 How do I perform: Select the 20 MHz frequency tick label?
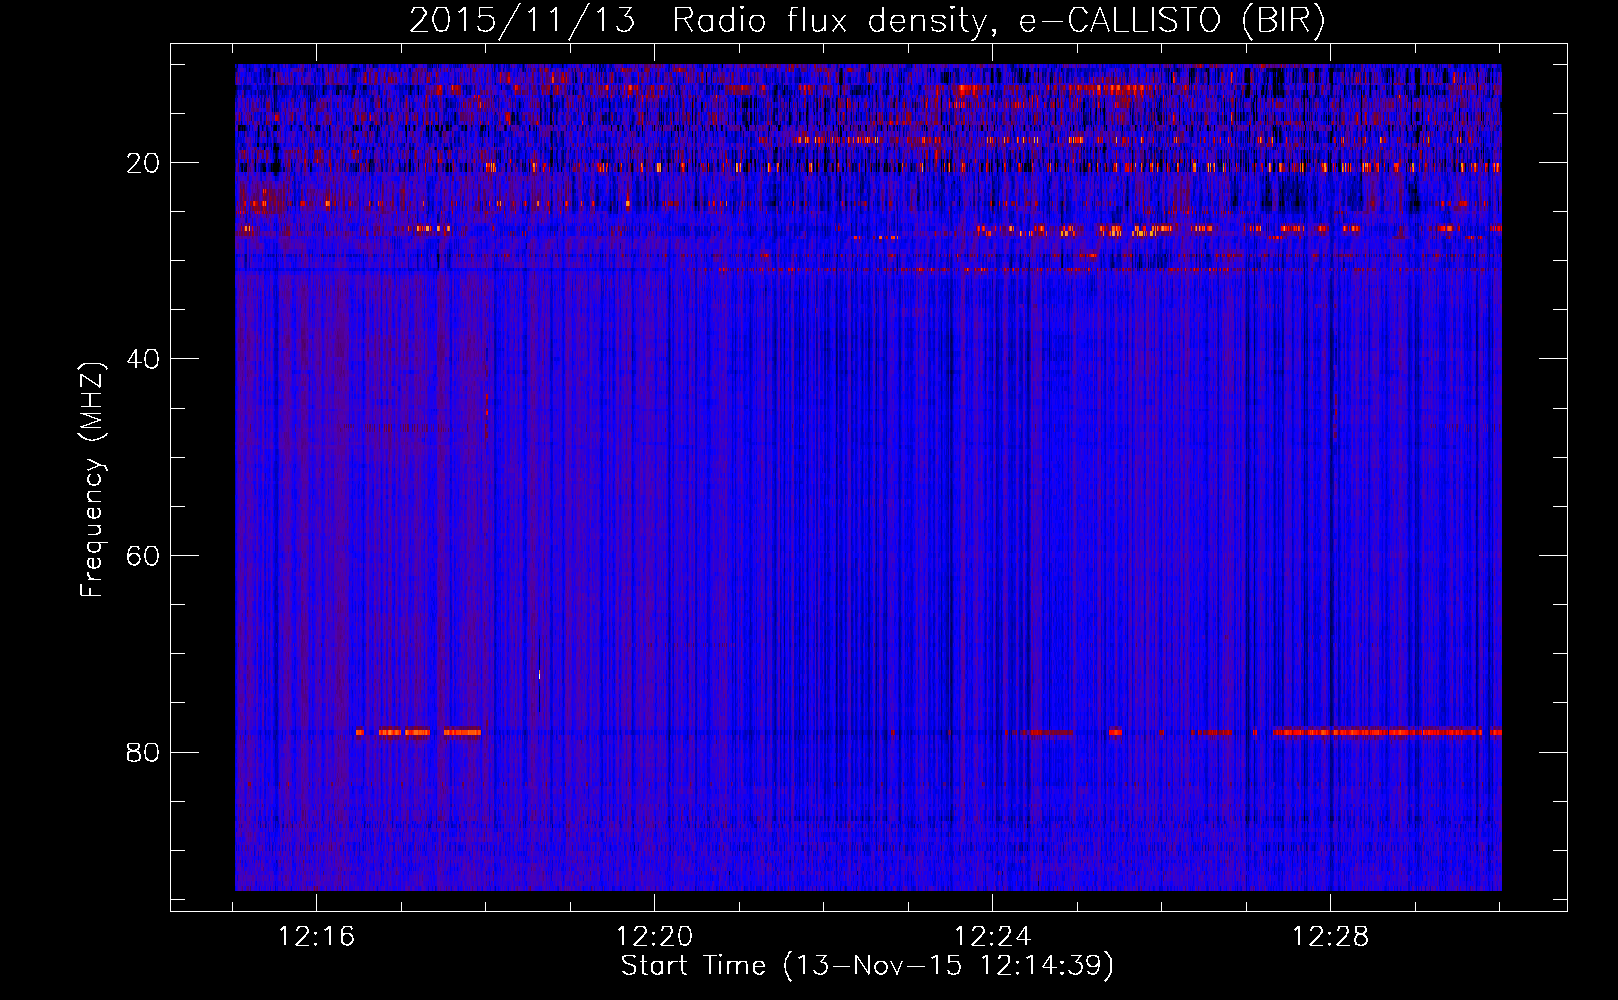[x=144, y=163]
